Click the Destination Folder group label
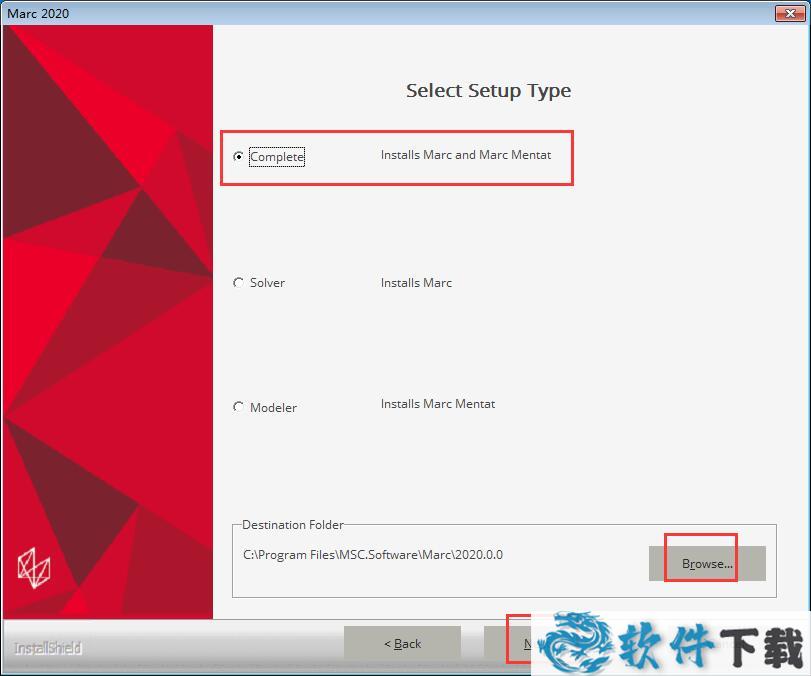The height and width of the screenshot is (676, 811). click(x=292, y=525)
